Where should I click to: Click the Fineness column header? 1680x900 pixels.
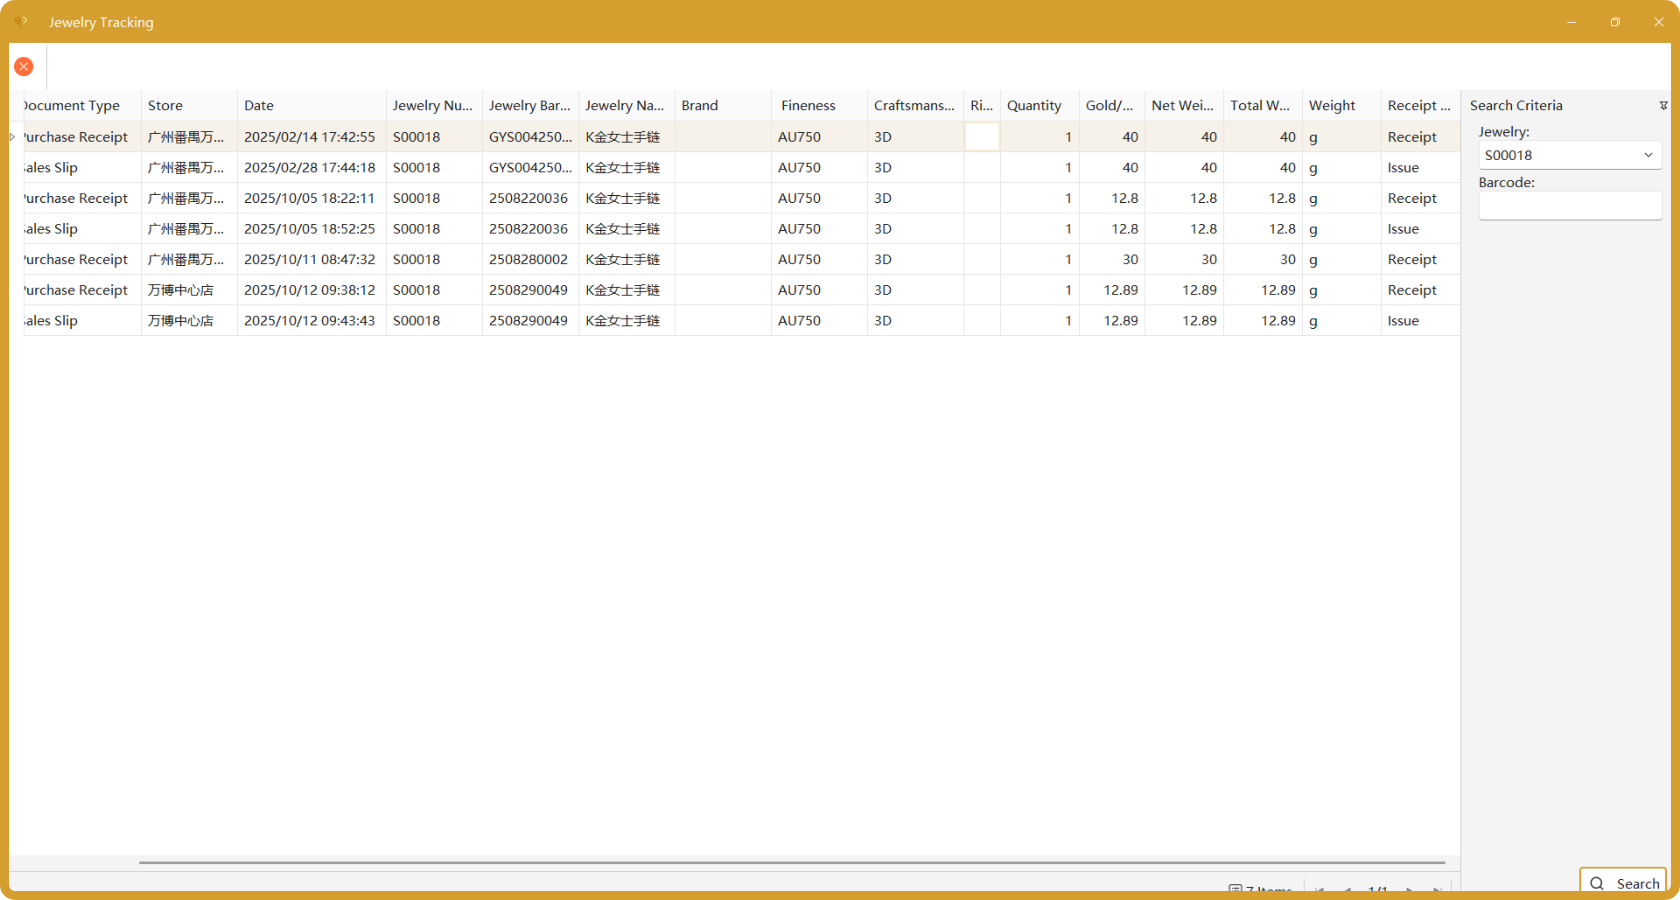(818, 105)
